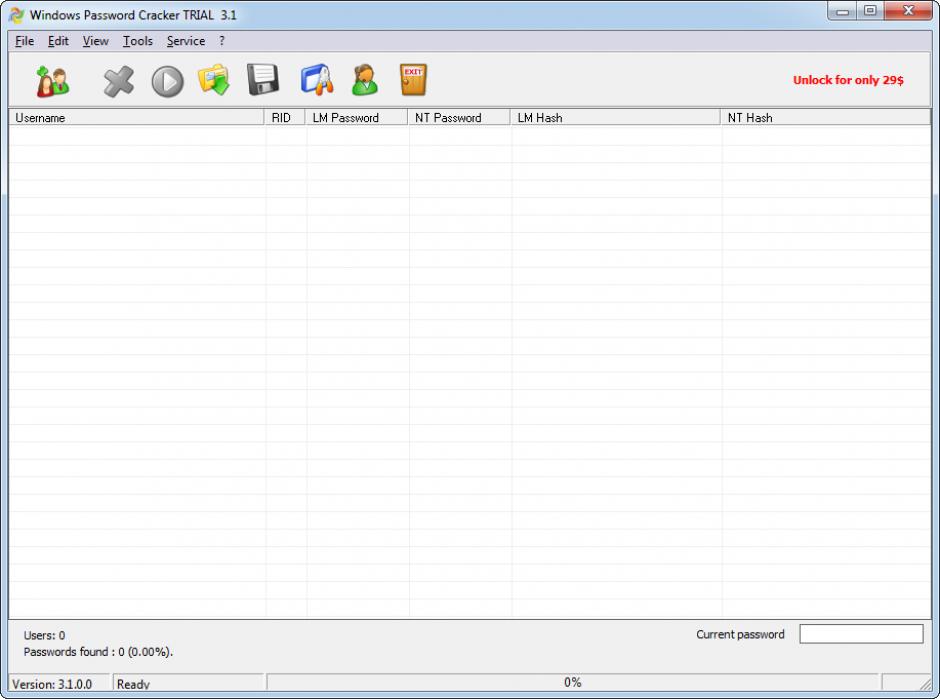Open the File menu
The height and width of the screenshot is (699, 940).
pos(25,41)
